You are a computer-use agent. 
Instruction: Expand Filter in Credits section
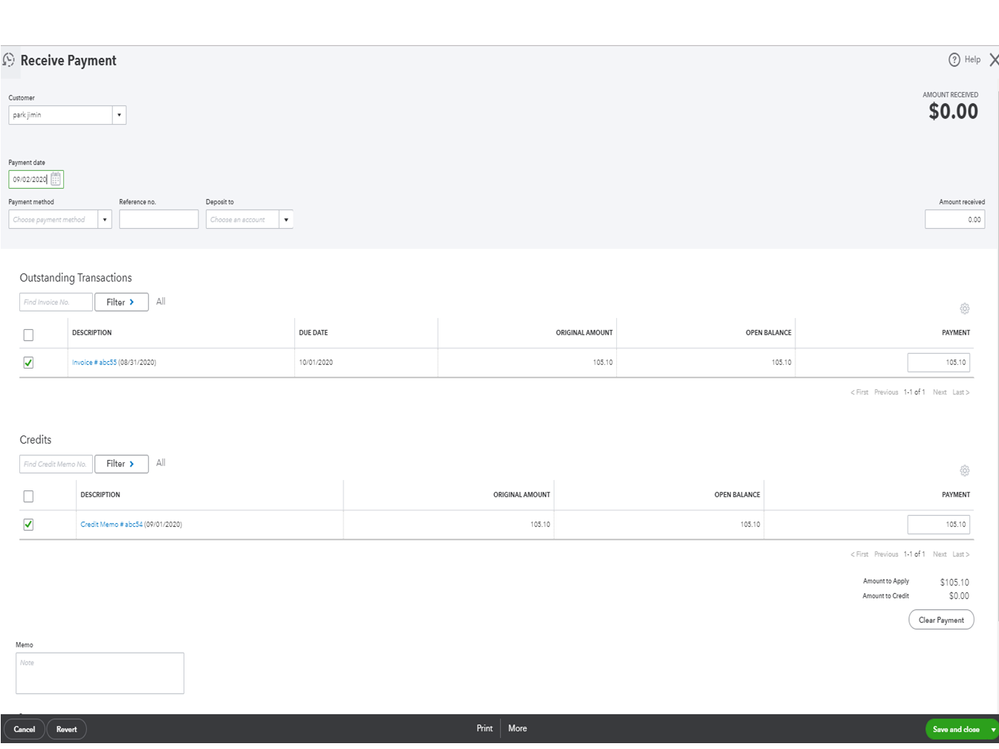(121, 464)
